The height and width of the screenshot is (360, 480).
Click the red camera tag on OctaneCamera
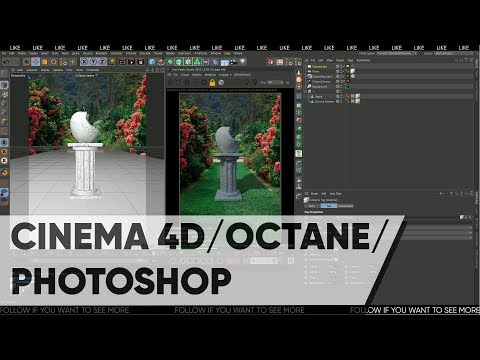coord(347,81)
